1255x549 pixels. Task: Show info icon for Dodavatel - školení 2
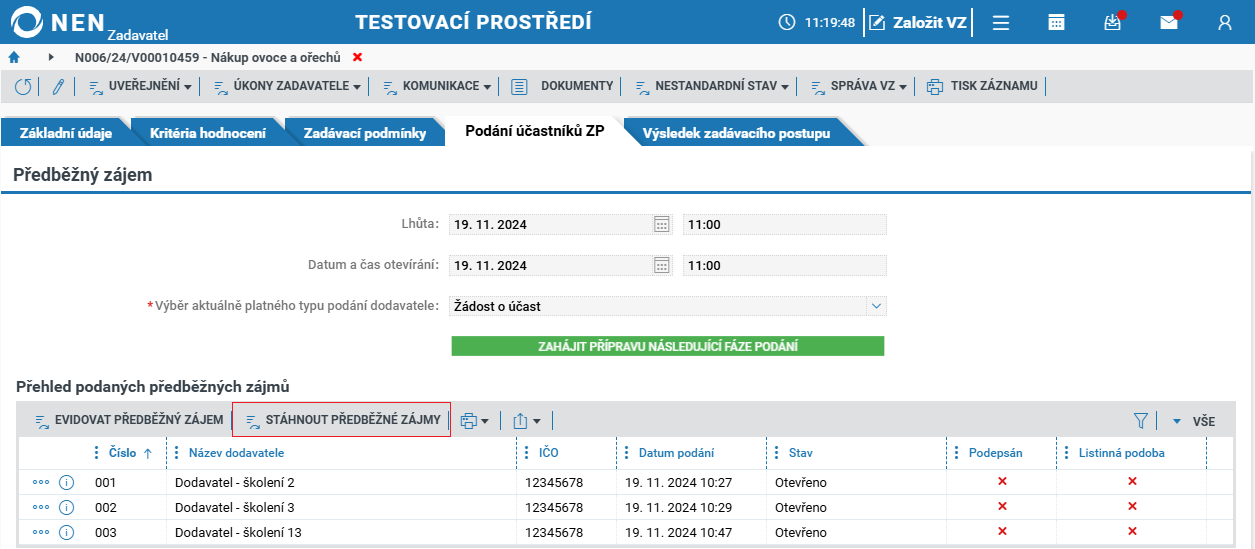point(67,482)
